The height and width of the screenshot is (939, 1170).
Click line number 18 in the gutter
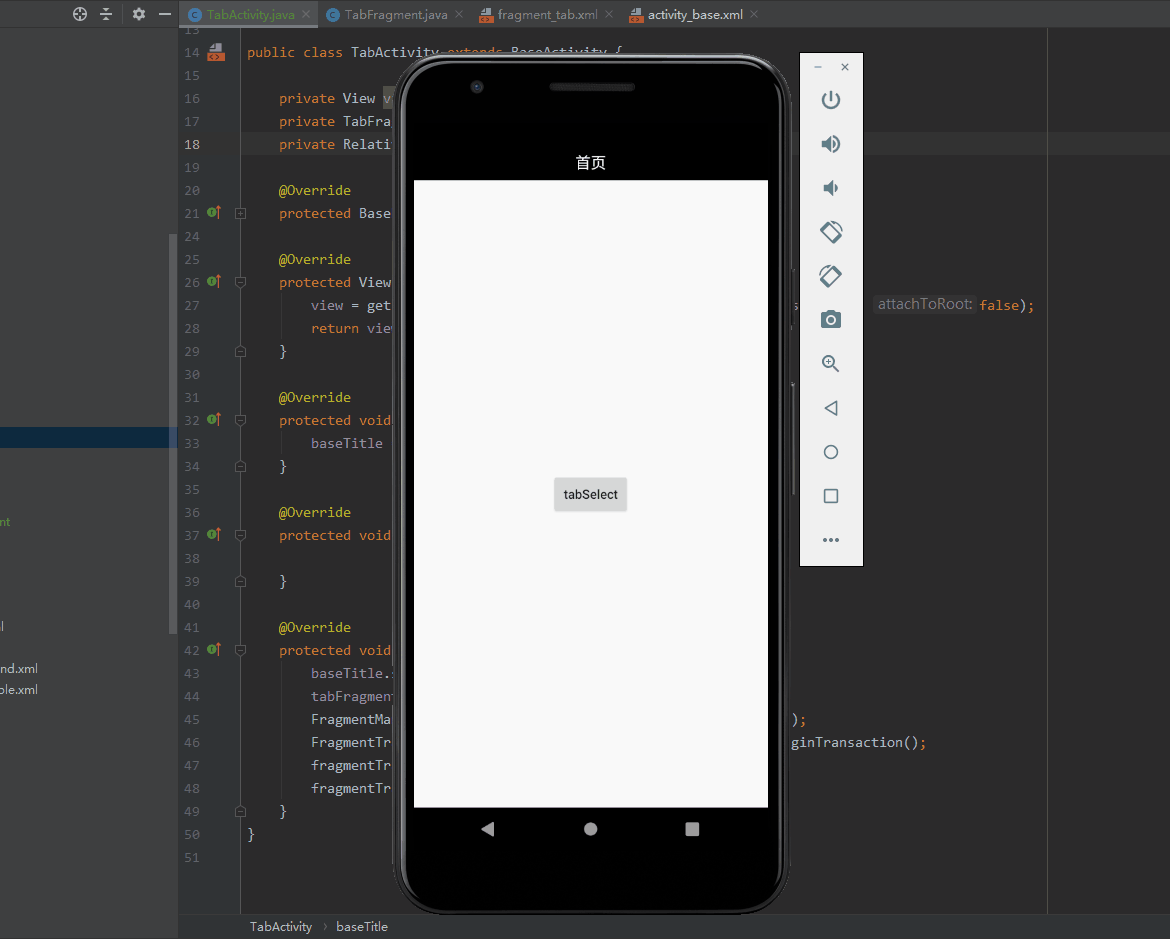pyautogui.click(x=192, y=144)
